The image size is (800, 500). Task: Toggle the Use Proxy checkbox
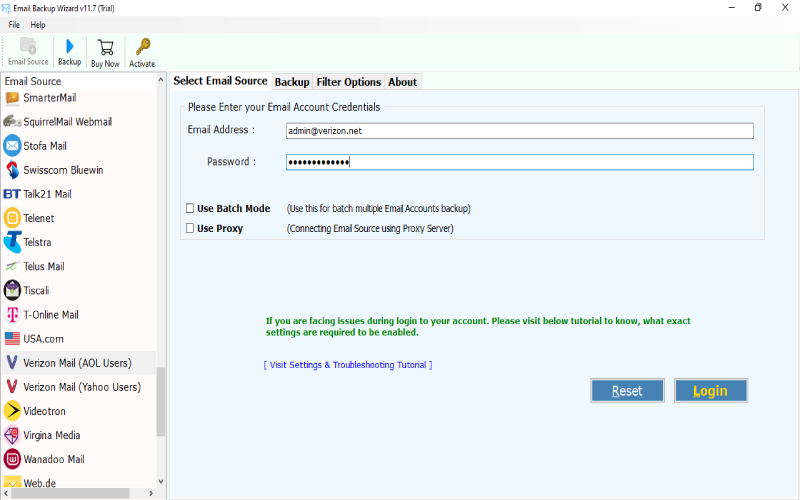point(190,229)
